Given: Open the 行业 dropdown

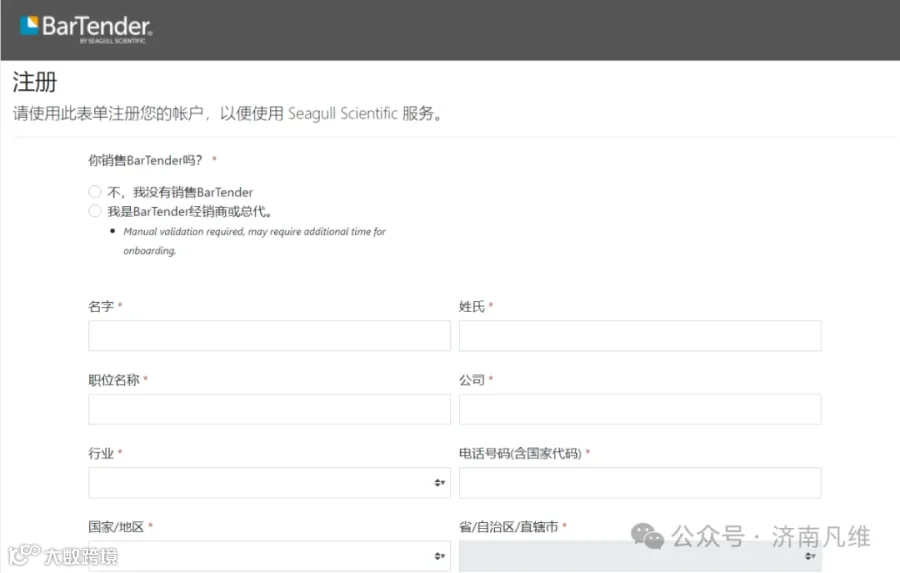Looking at the screenshot, I should (x=269, y=483).
